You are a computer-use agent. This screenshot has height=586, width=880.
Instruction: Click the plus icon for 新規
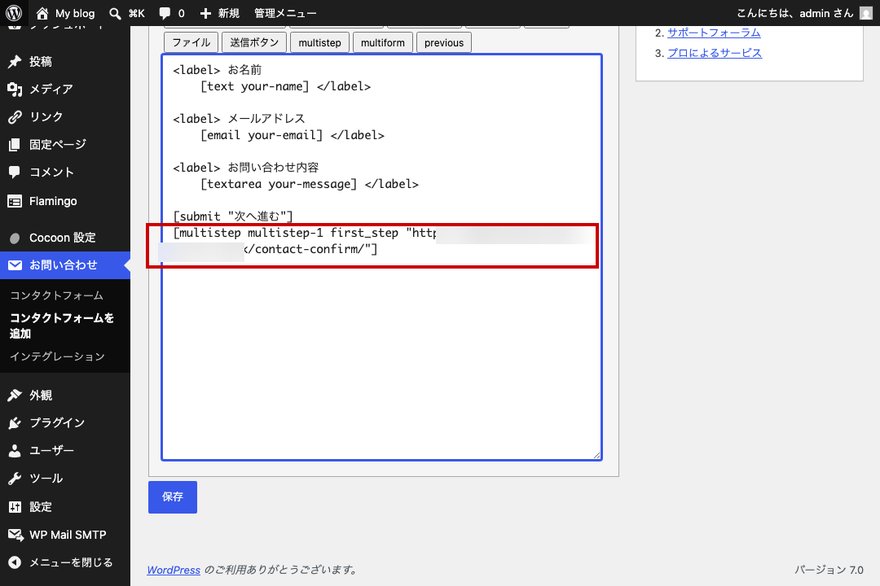pyautogui.click(x=205, y=13)
